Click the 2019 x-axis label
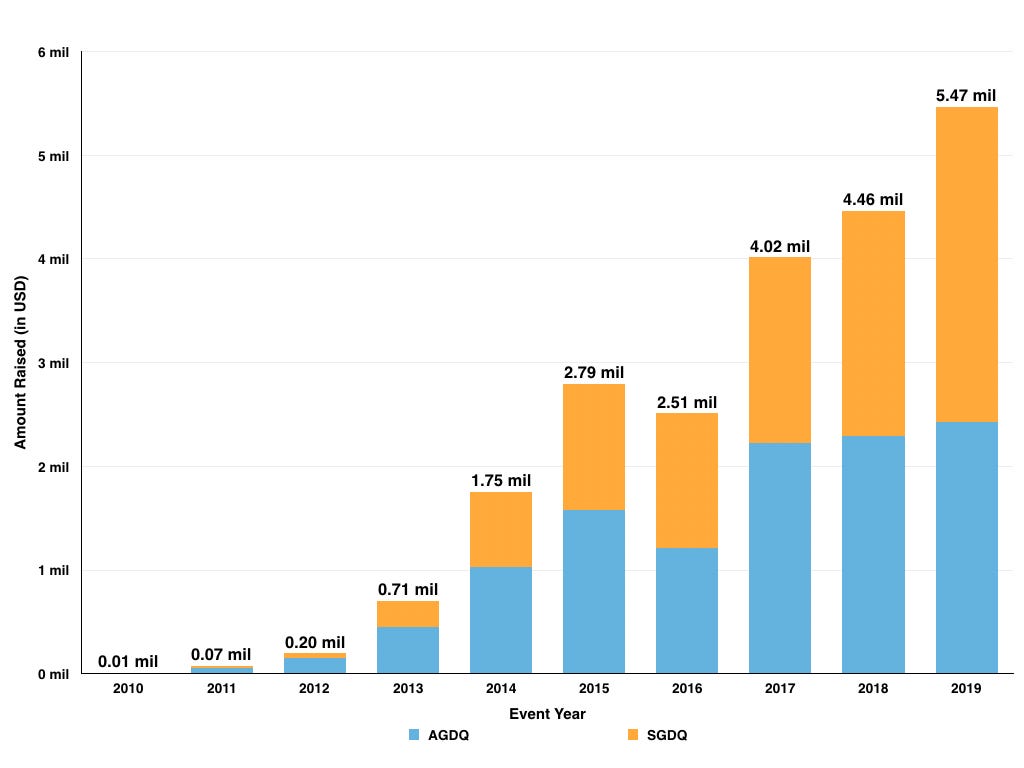The image size is (1024, 768). pyautogui.click(x=966, y=688)
